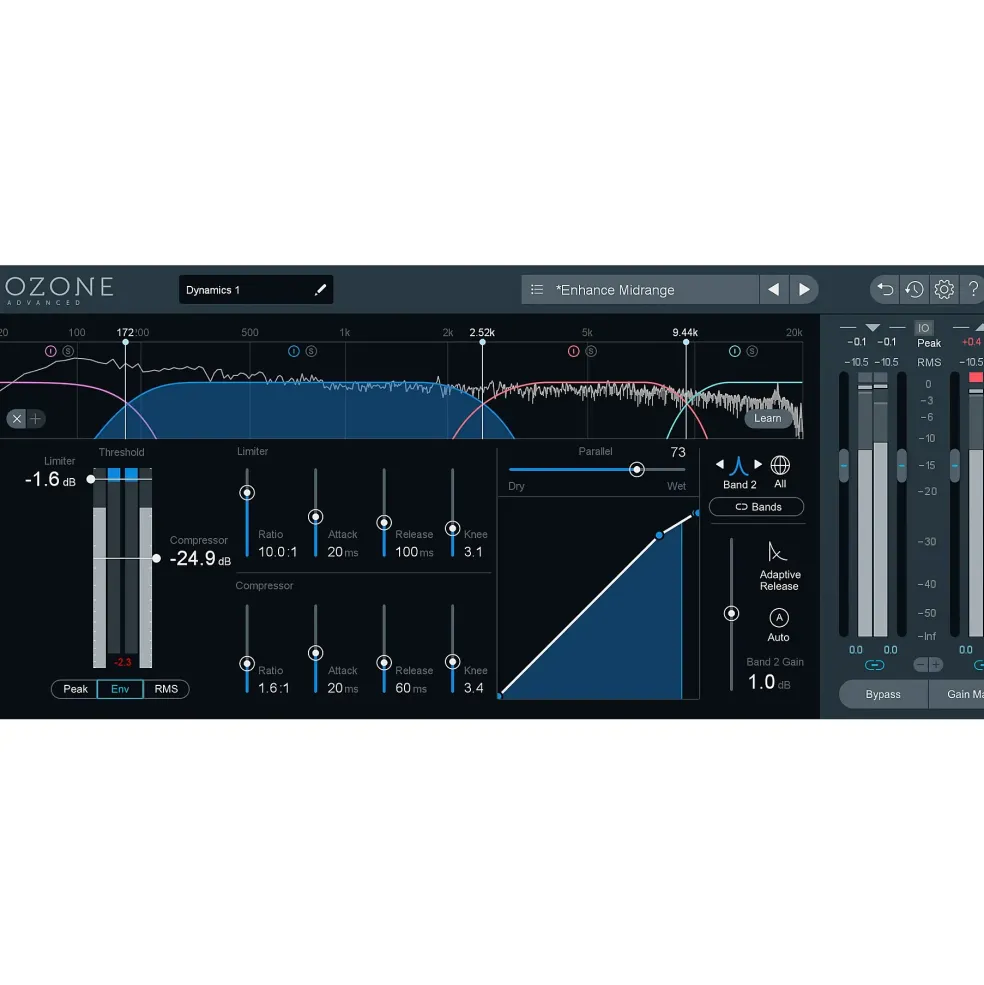Viewport: 984px width, 985px height.
Task: Click the 2.52k crossover marker
Action: (483, 342)
